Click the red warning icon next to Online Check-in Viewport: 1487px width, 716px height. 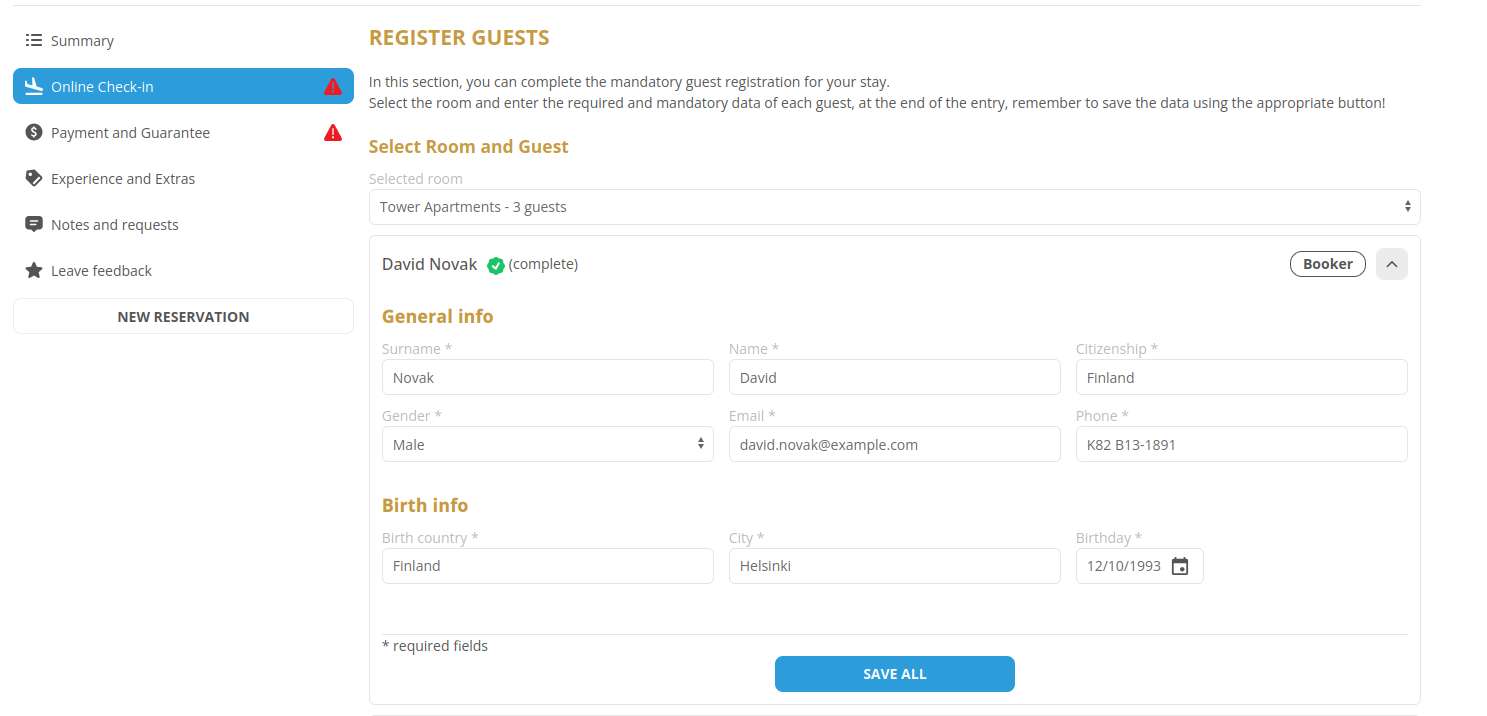click(333, 87)
